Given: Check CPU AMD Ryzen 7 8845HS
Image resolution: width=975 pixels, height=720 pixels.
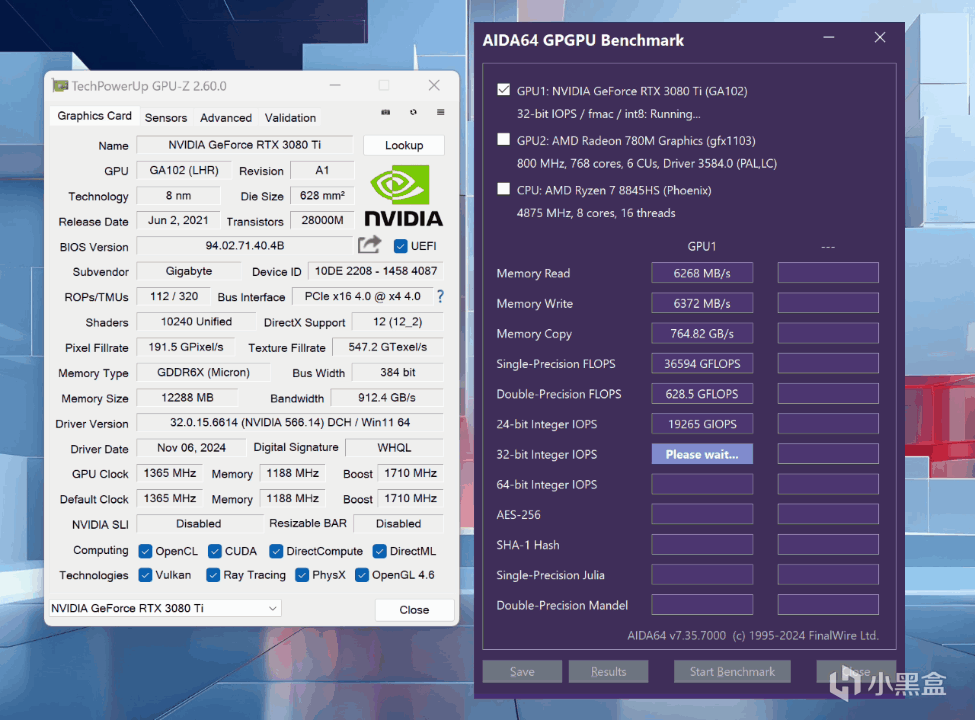Looking at the screenshot, I should (504, 189).
